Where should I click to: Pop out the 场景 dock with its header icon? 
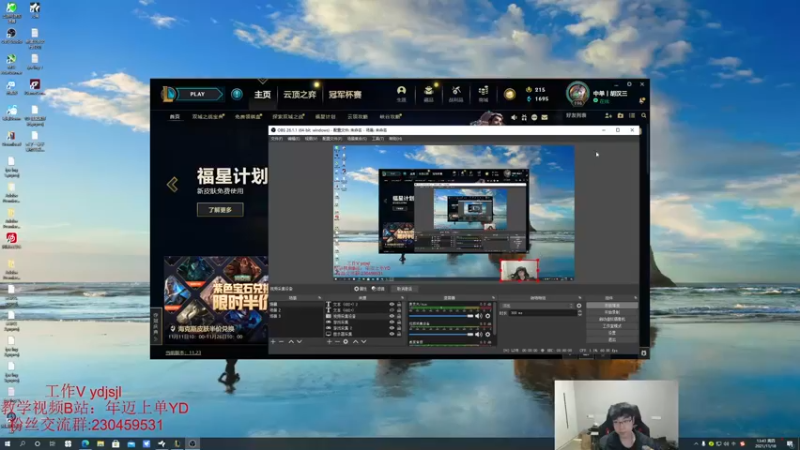click(320, 297)
